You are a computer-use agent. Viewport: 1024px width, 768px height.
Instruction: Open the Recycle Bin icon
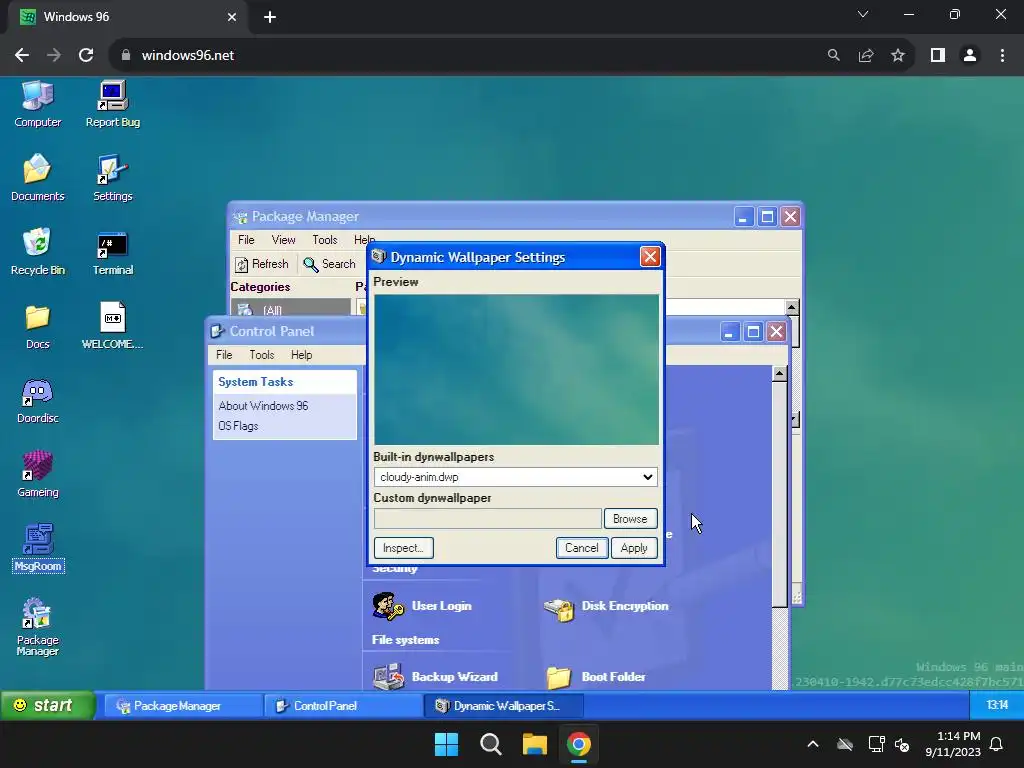click(37, 252)
